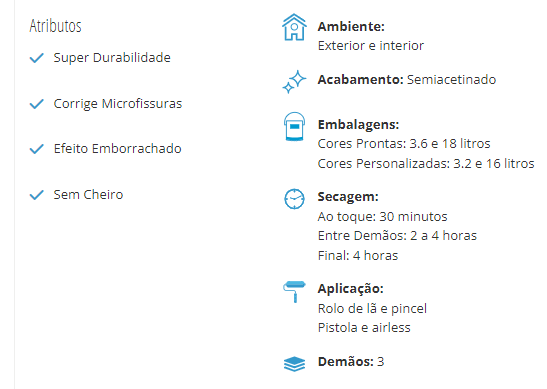Image resolution: width=547 pixels, height=389 pixels.
Task: Click the Entre Demãos drying time line
Action: (x=397, y=236)
